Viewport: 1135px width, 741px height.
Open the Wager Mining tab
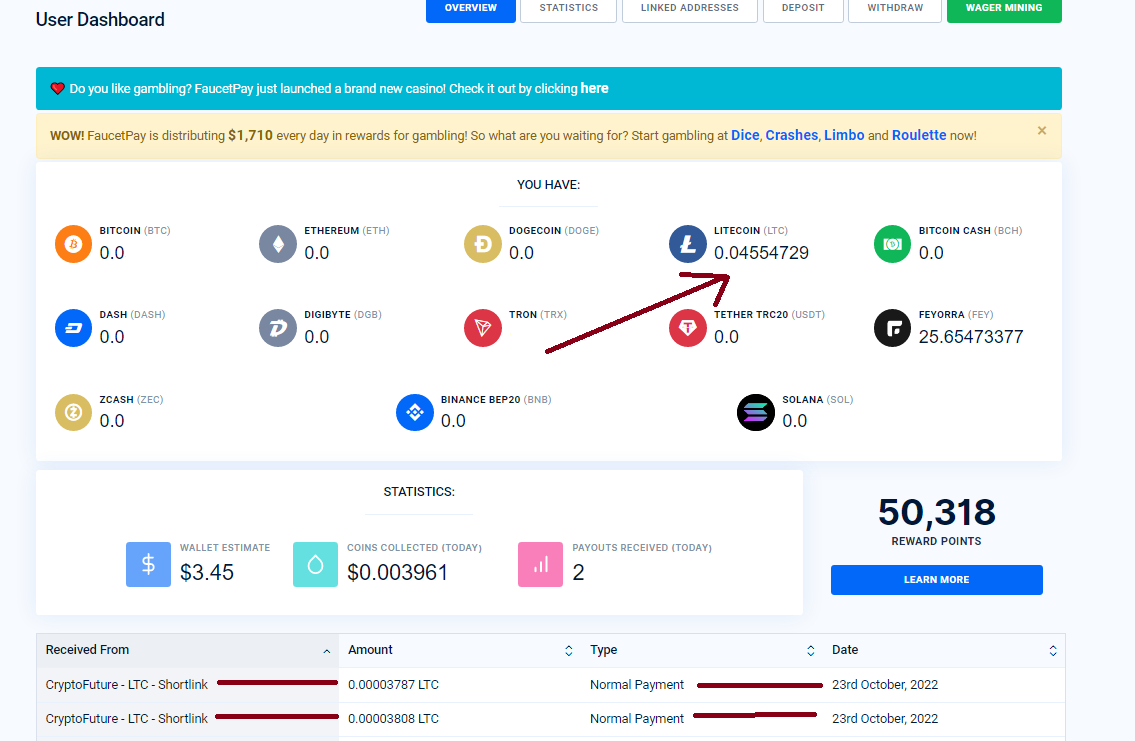pos(1004,9)
